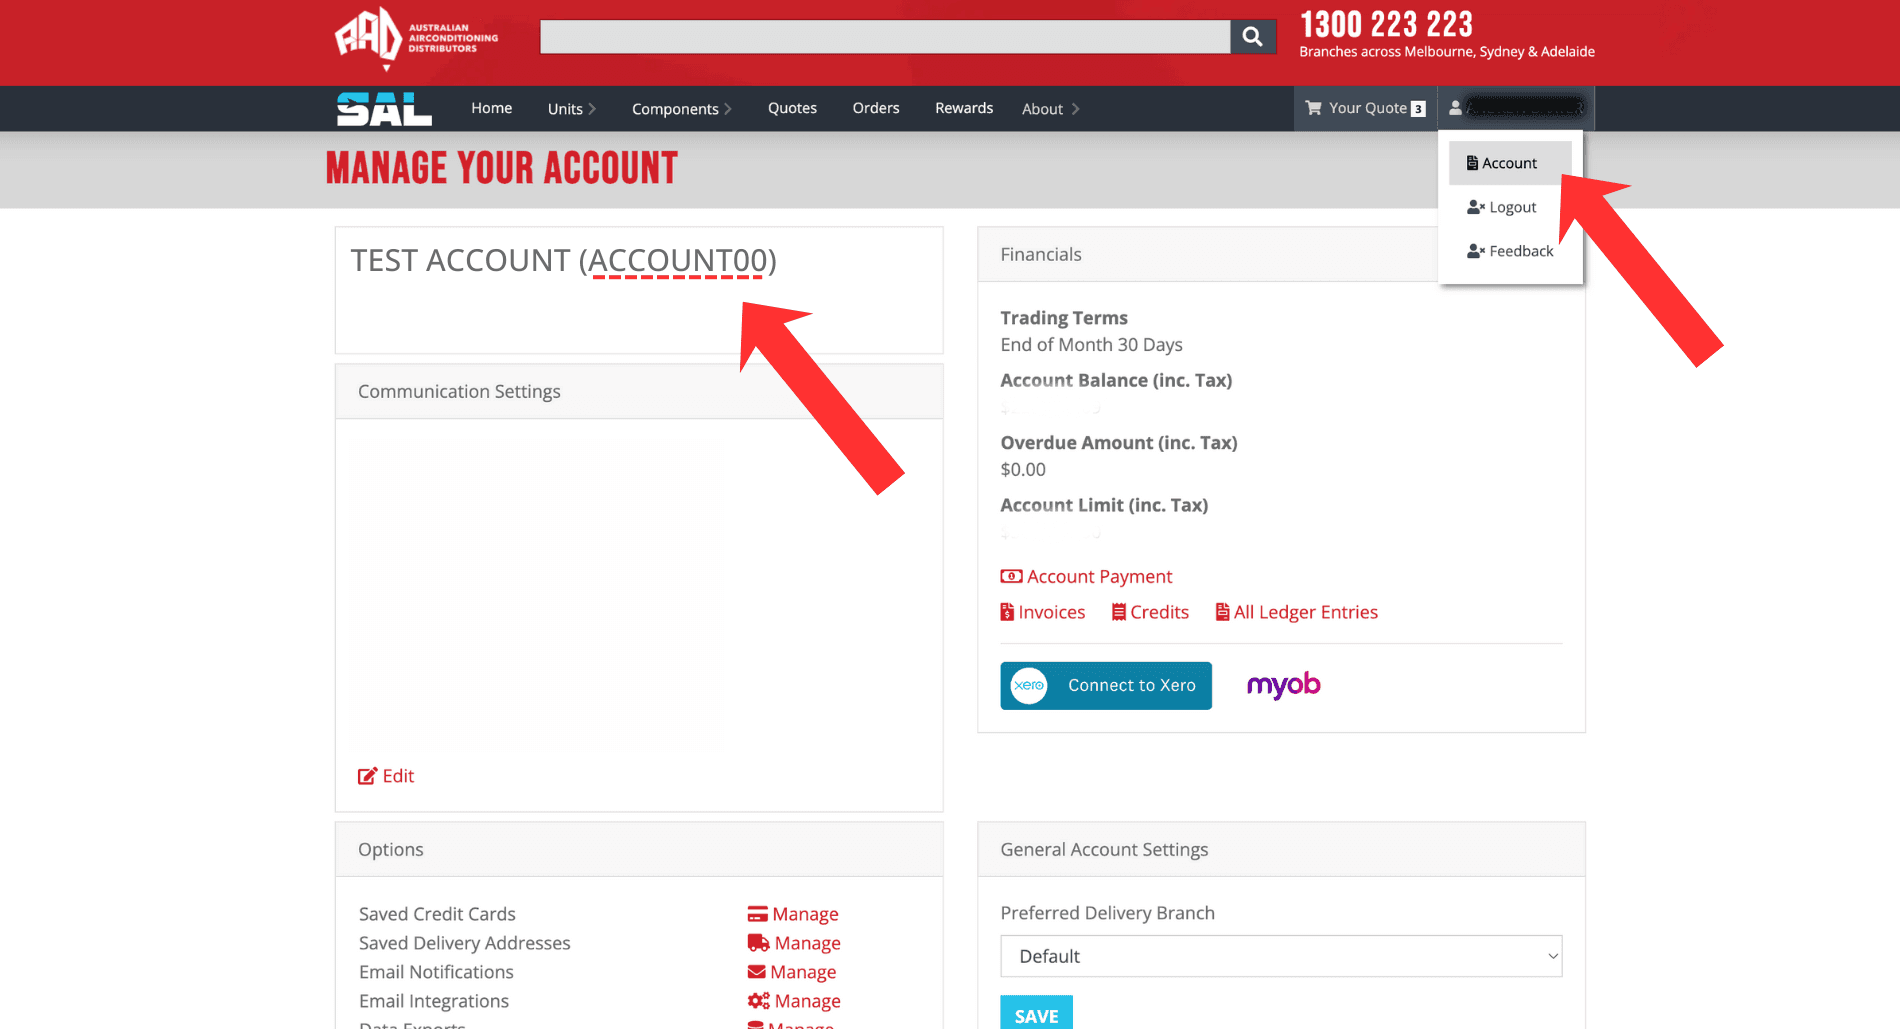The image size is (1900, 1029).
Task: Open the Rewards menu item
Action: pyautogui.click(x=963, y=108)
